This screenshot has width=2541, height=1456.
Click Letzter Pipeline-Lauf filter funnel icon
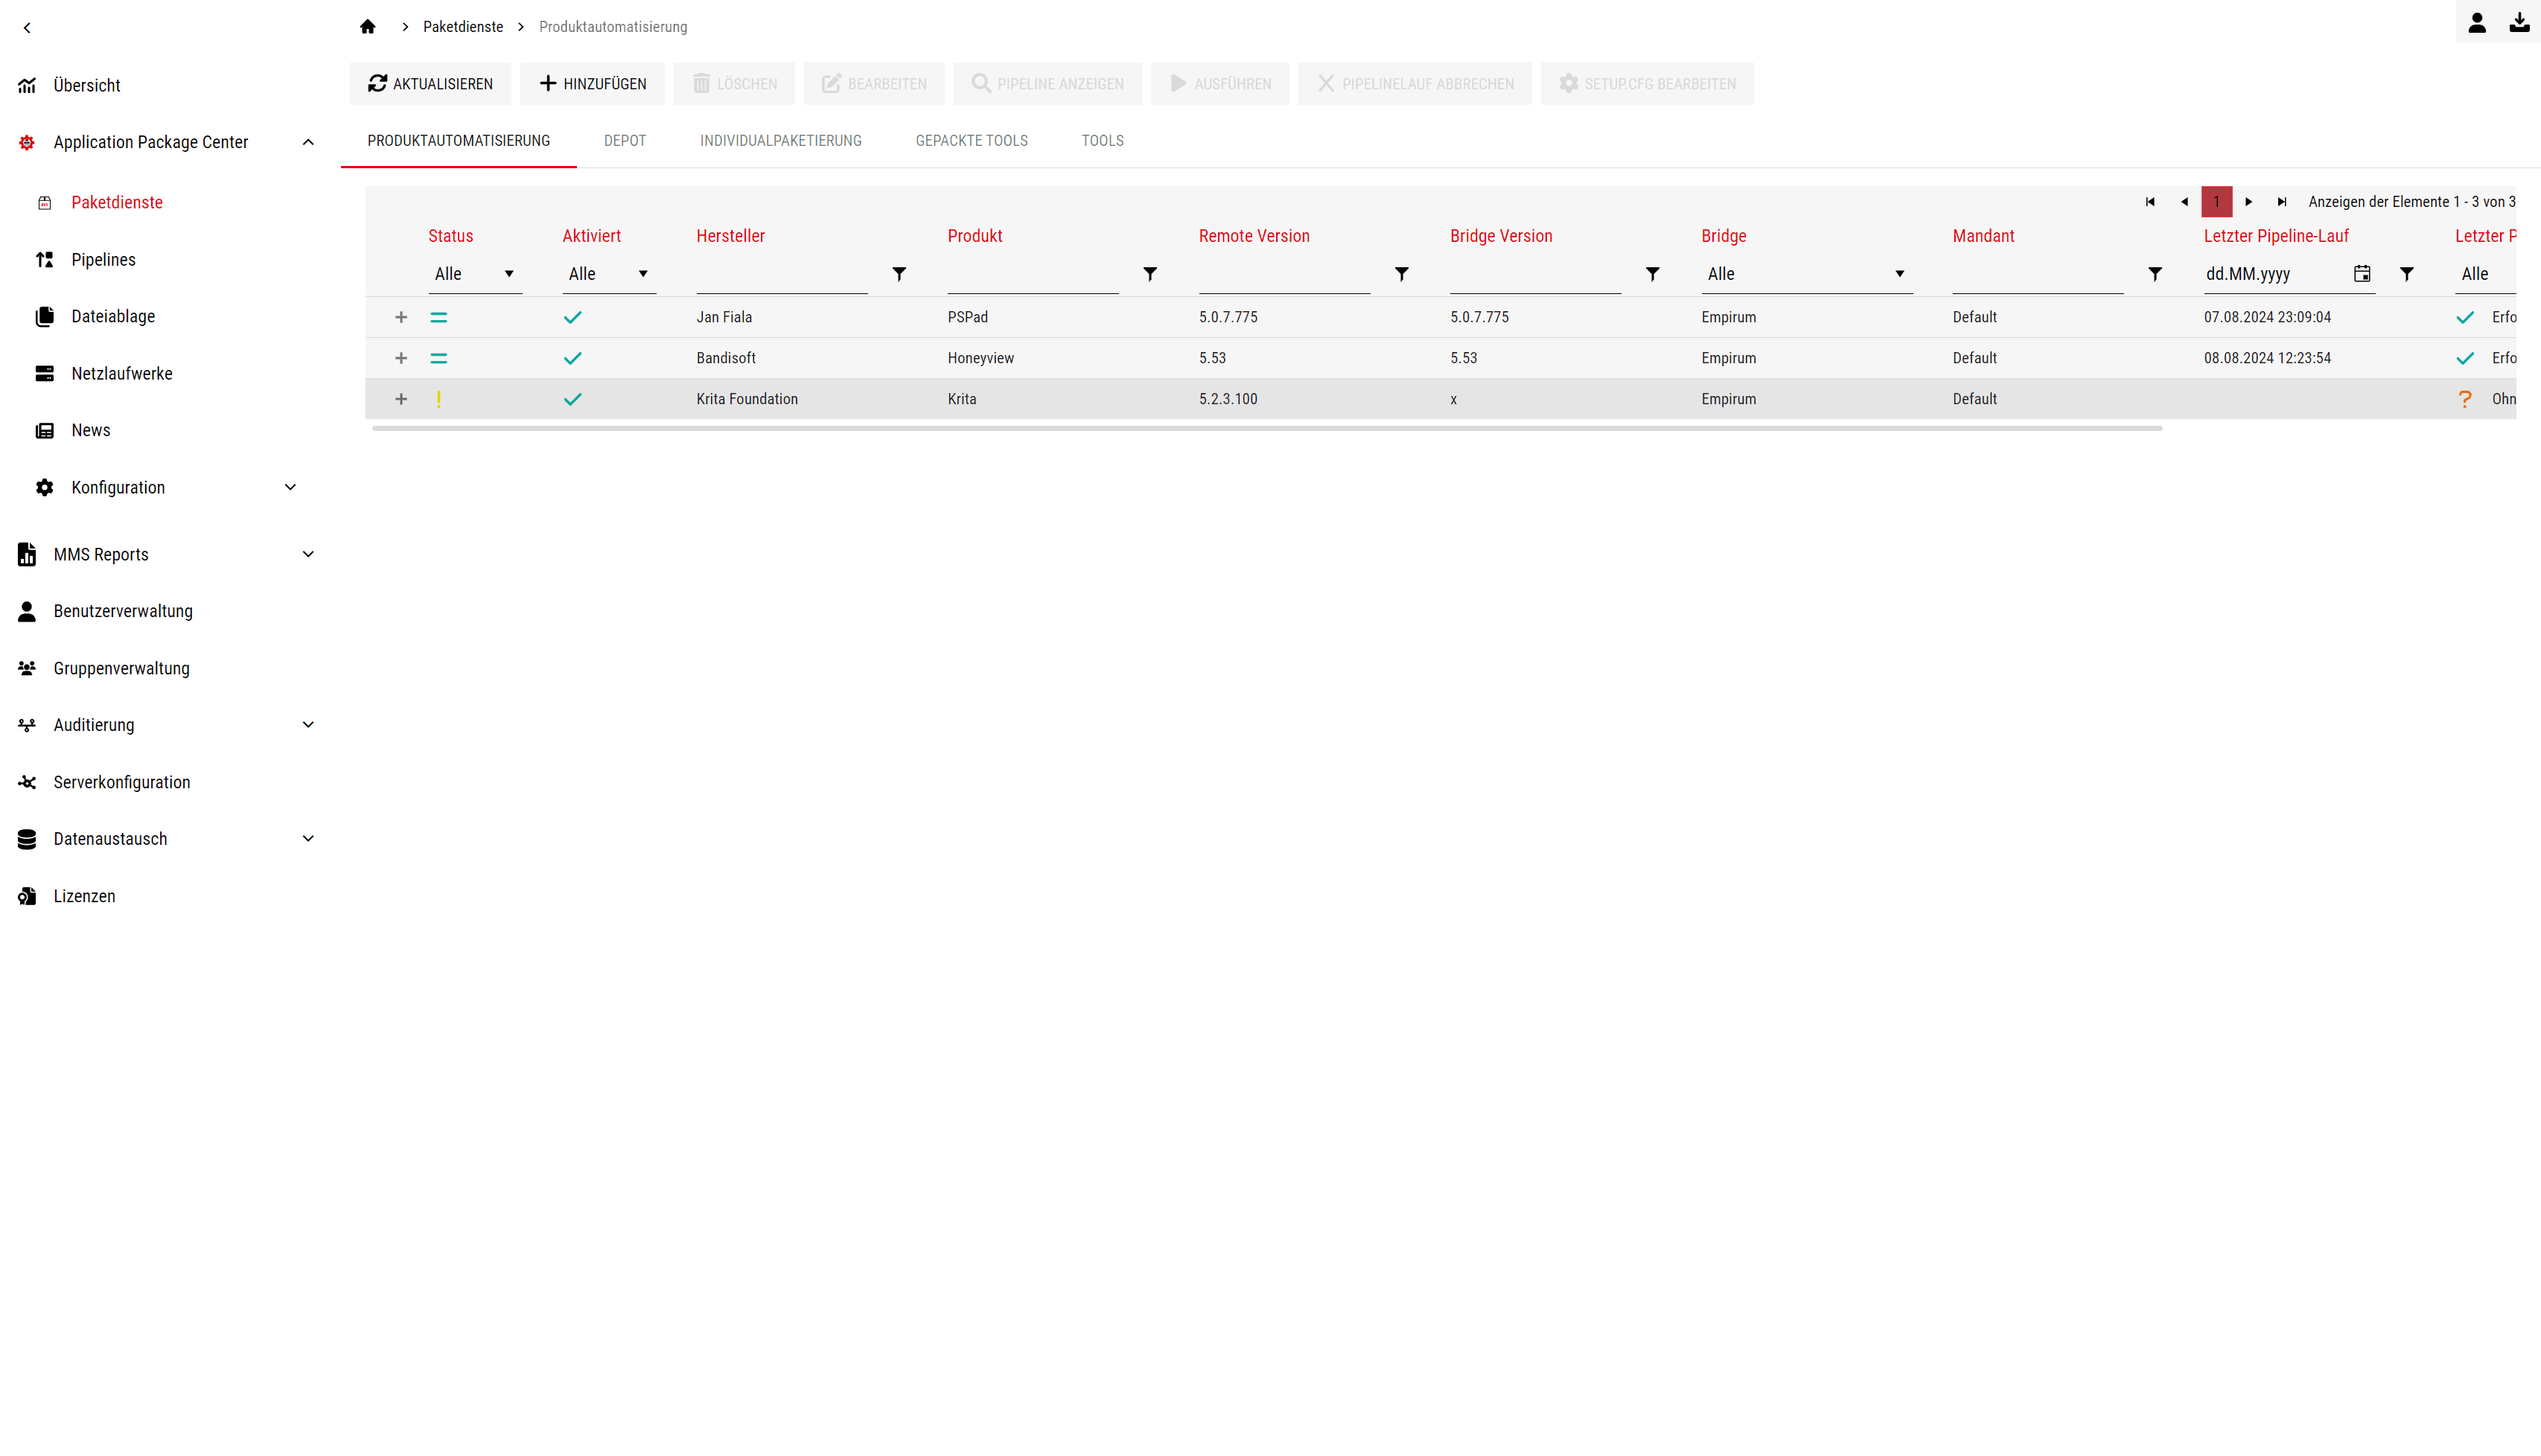coord(2407,275)
